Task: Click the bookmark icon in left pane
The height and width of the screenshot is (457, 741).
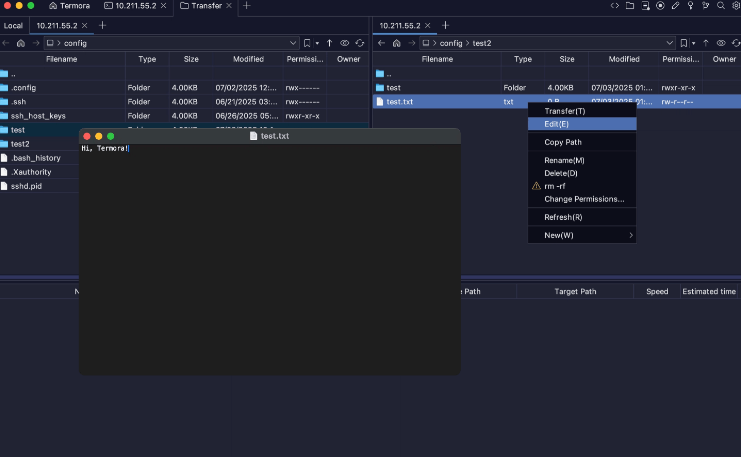Action: (307, 43)
